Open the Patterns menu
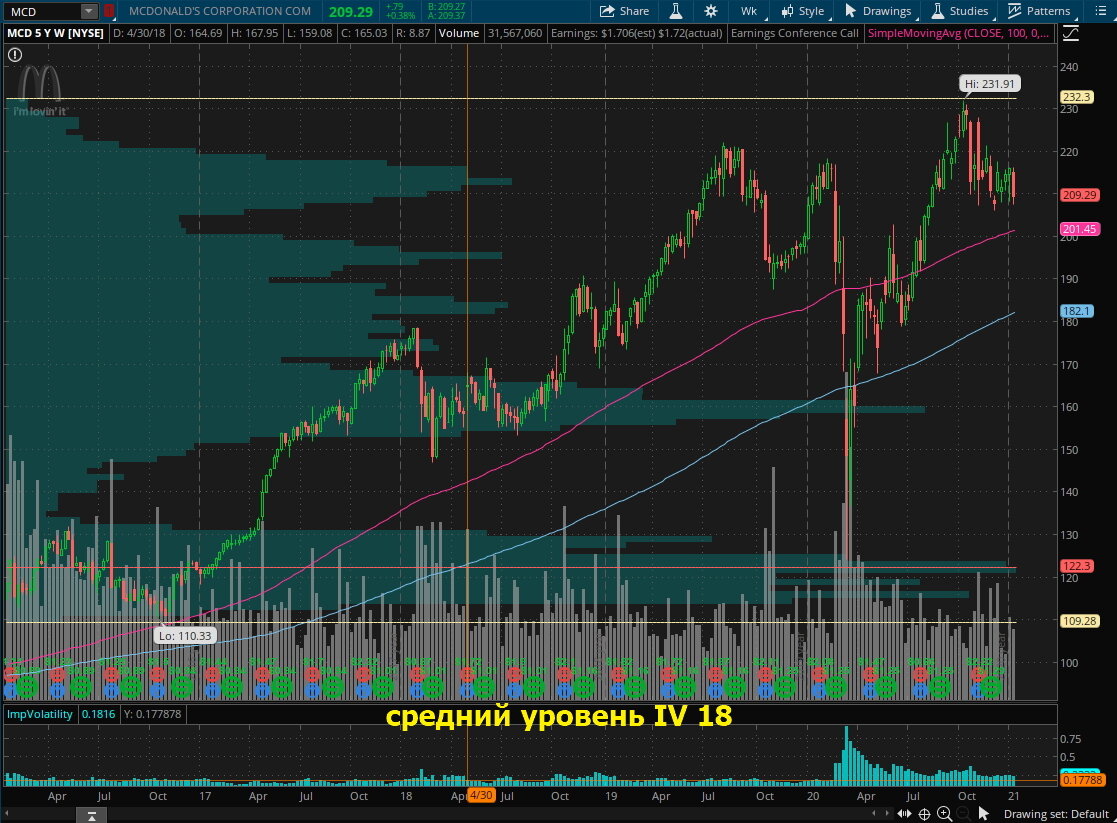This screenshot has height=823, width=1117. (x=1039, y=11)
